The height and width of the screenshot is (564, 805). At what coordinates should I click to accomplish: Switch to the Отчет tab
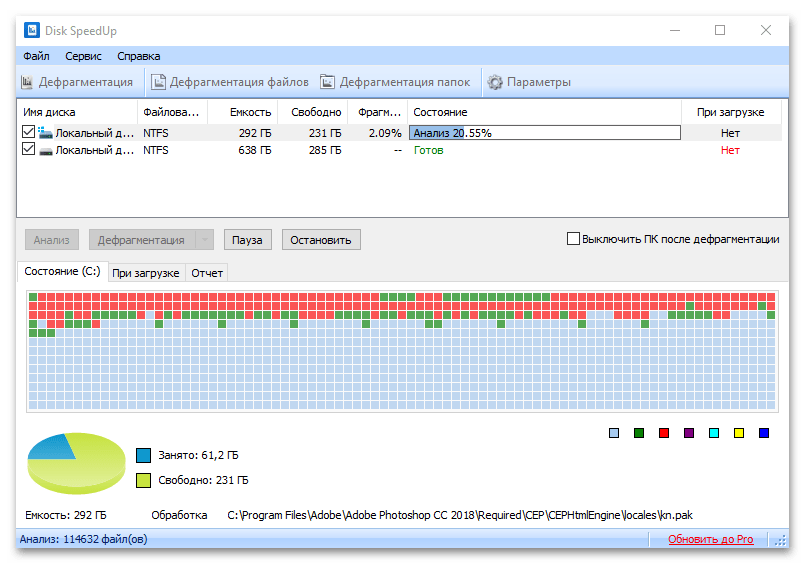click(x=207, y=273)
